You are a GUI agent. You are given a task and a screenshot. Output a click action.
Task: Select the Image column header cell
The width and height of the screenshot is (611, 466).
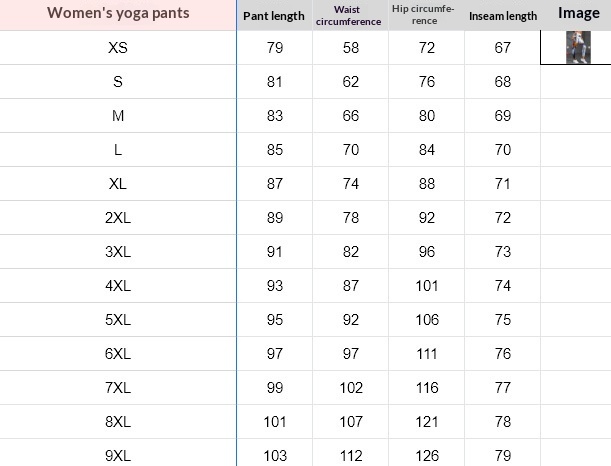[x=576, y=15]
